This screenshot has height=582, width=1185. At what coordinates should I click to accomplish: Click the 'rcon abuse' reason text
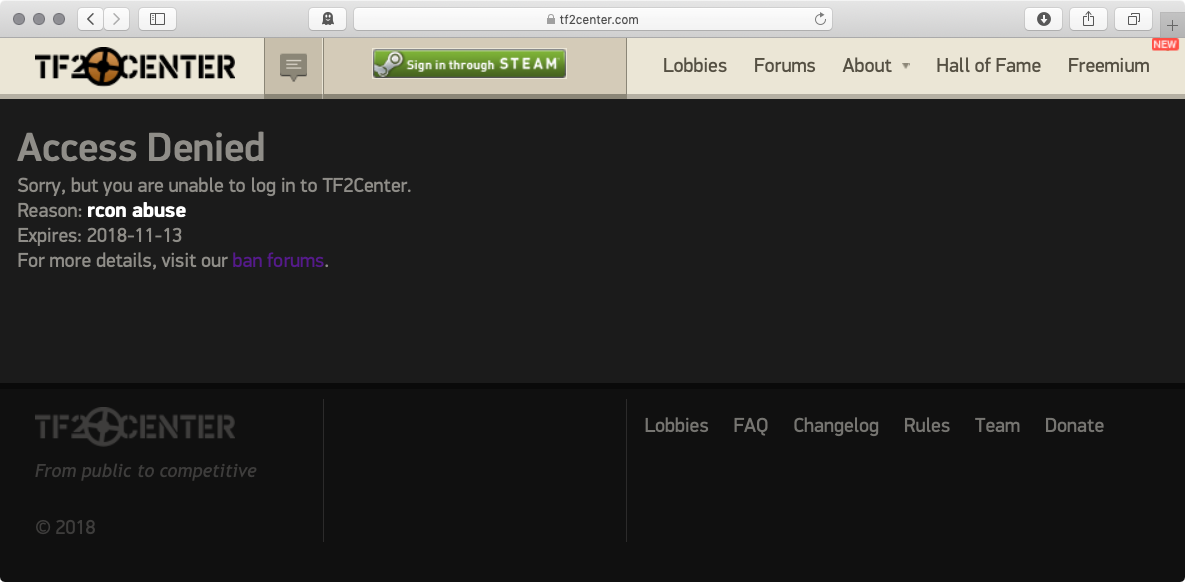tap(137, 210)
